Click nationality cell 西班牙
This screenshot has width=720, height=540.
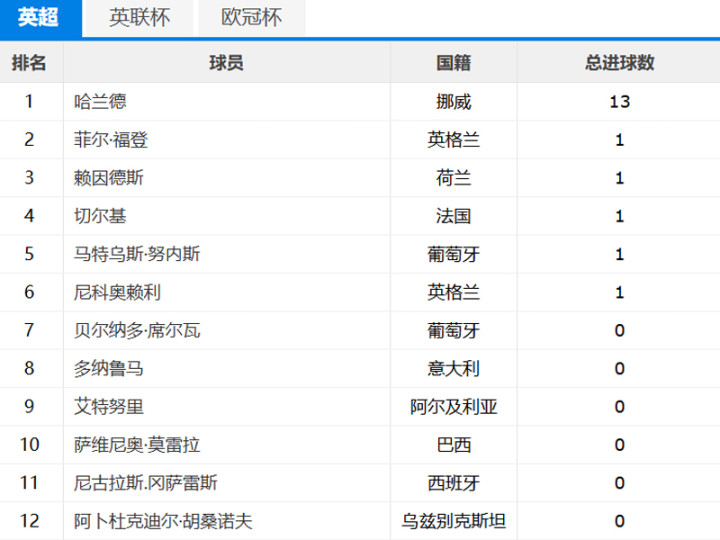[454, 483]
